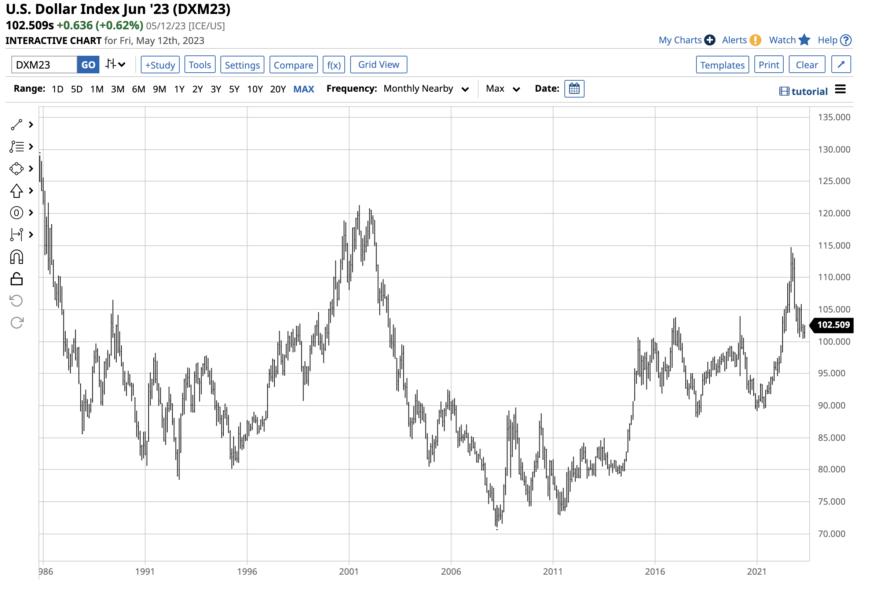Select the trend line drawing tool
The image size is (875, 600).
pyautogui.click(x=16, y=125)
